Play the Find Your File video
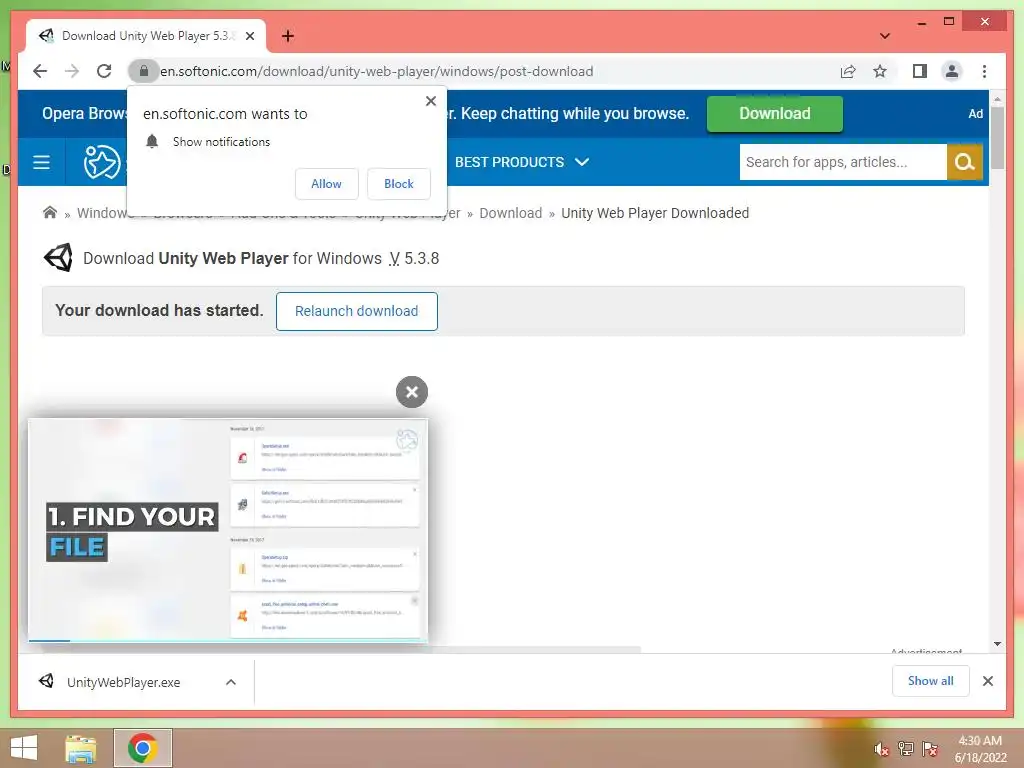 (x=228, y=530)
